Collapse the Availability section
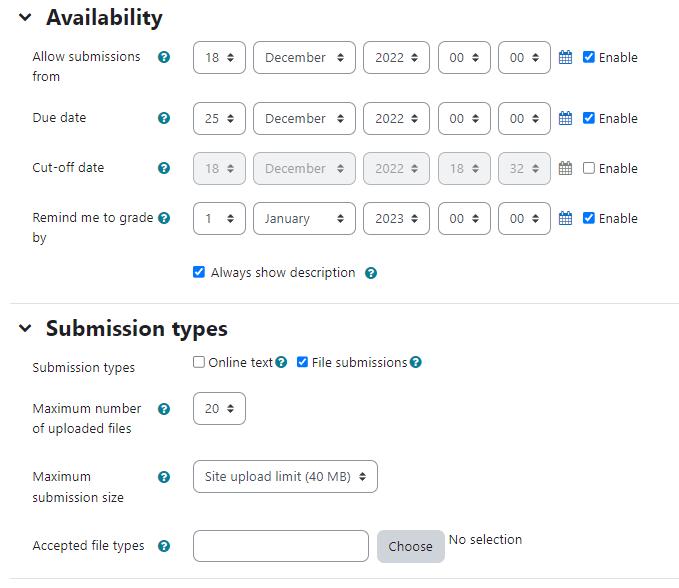679x588 pixels. [x=25, y=17]
